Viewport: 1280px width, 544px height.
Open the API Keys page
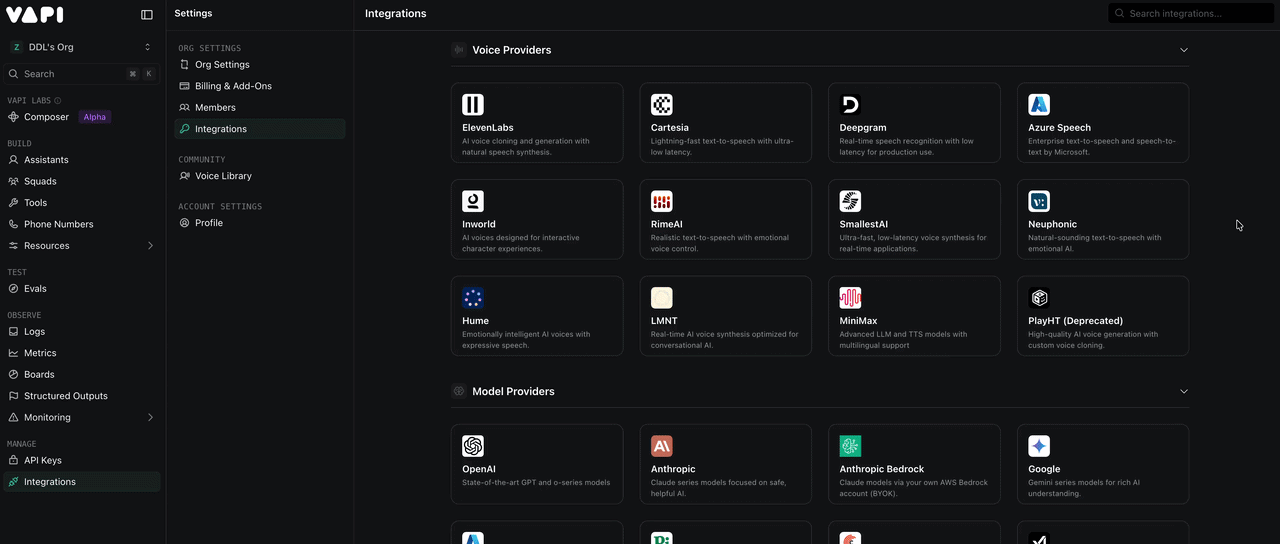tap(42, 460)
